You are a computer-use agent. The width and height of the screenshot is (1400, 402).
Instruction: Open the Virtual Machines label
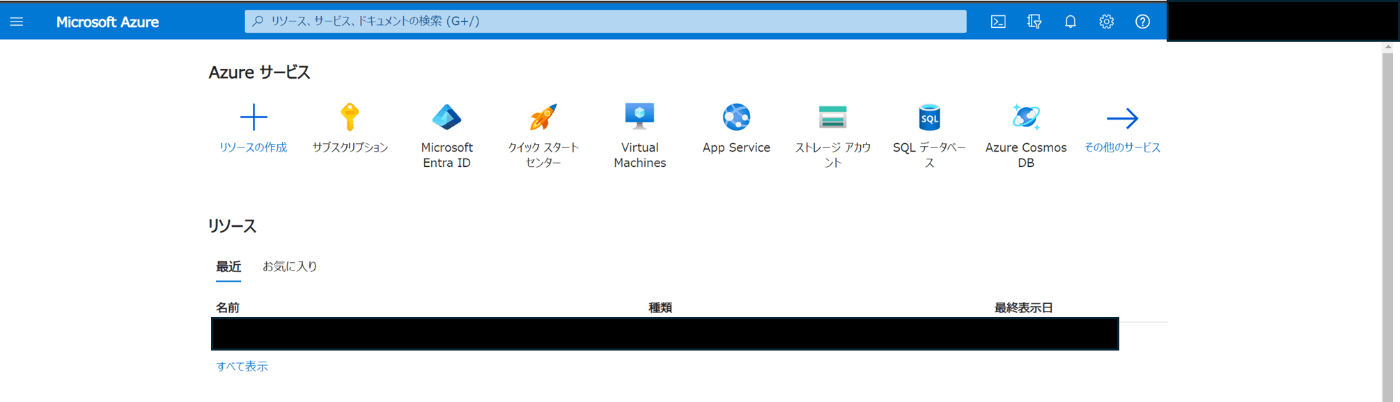pos(640,155)
